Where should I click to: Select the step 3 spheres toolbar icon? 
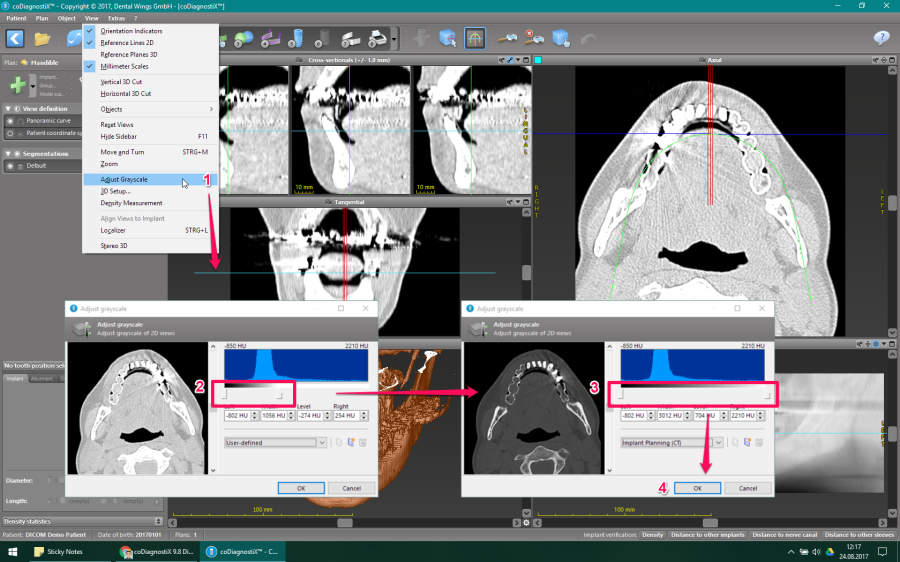[x=243, y=39]
